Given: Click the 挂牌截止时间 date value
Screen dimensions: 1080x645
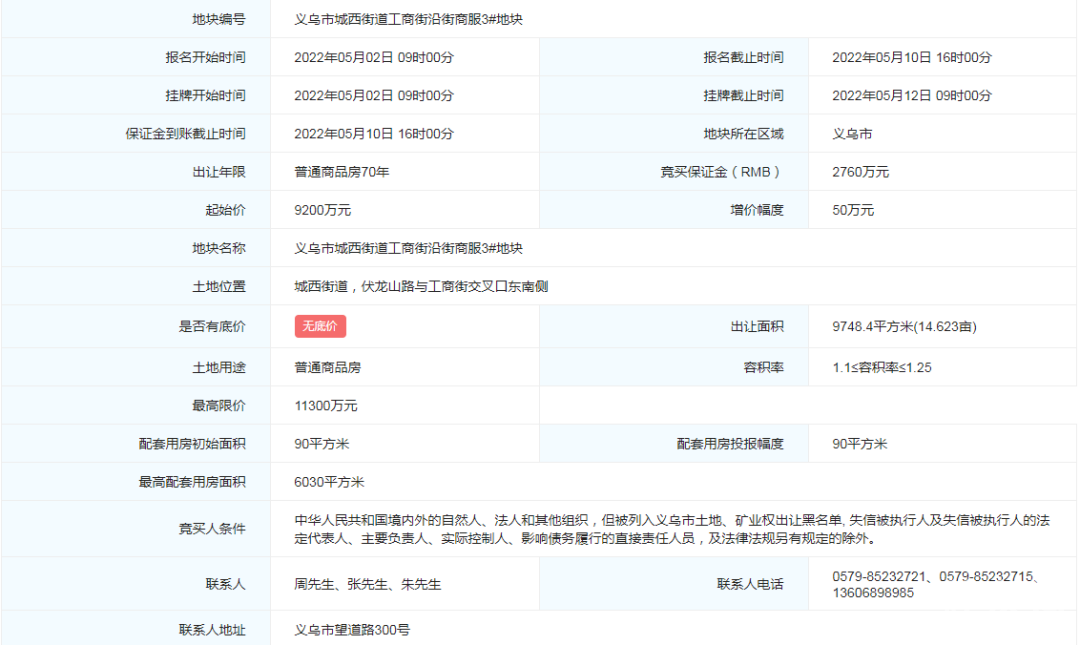Looking at the screenshot, I should 911,96.
